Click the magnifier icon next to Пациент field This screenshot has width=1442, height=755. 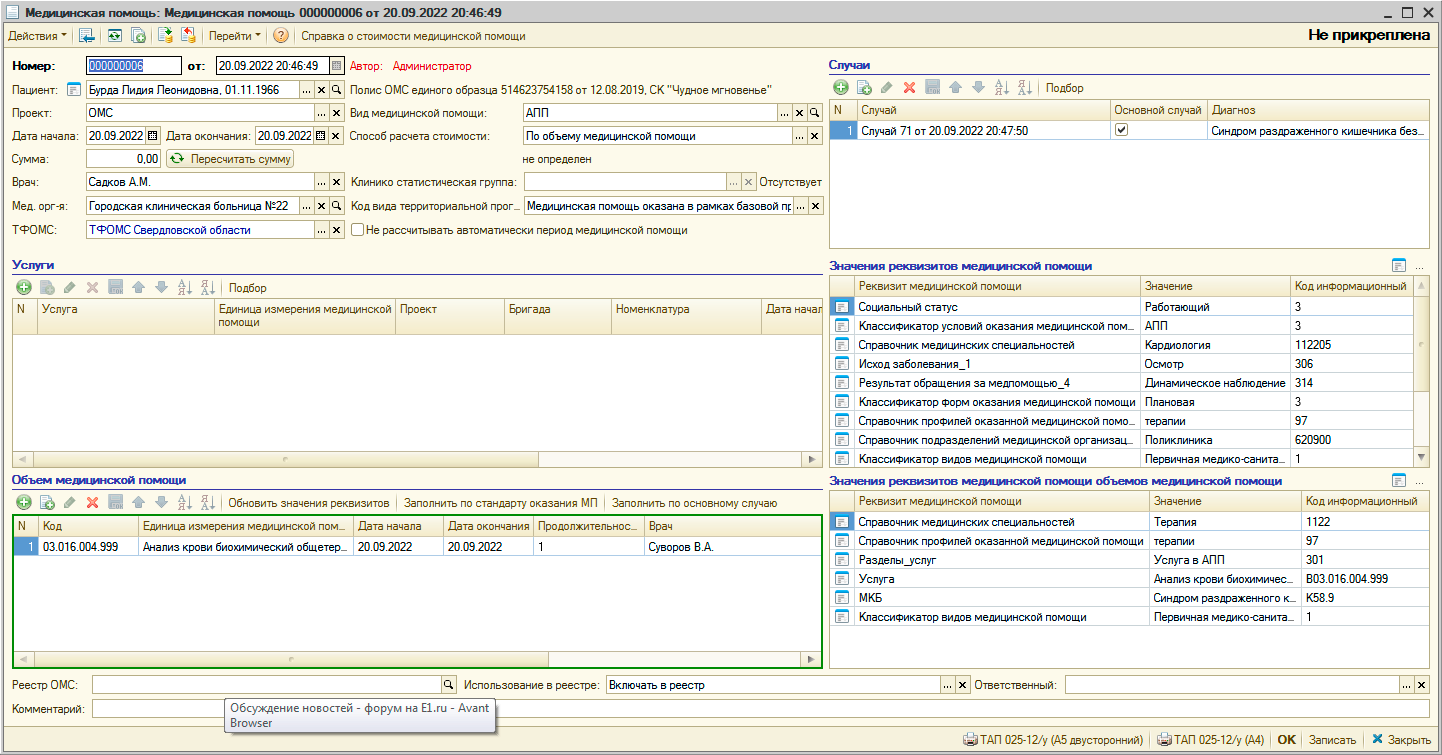(336, 90)
